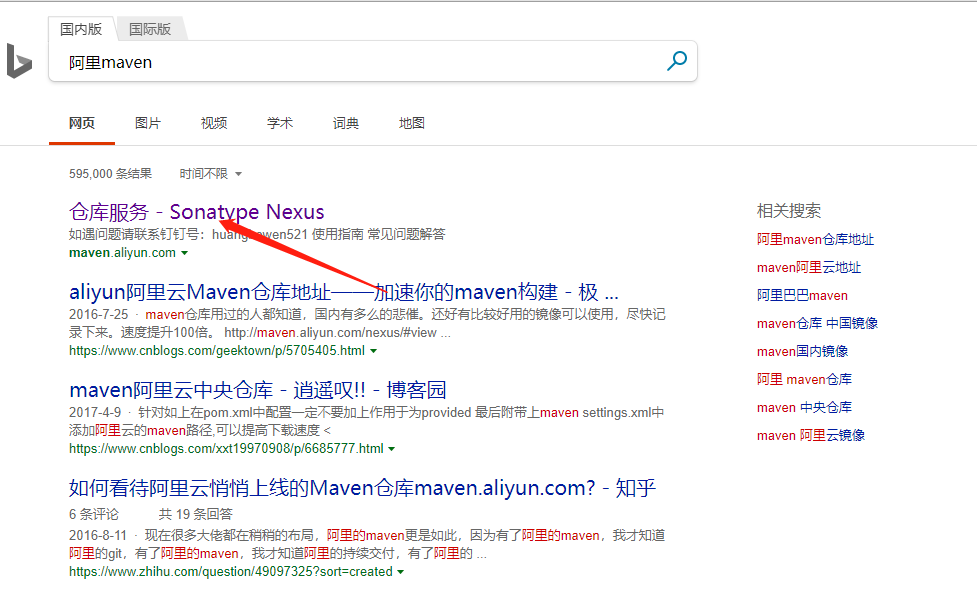Viewport: 977px width, 589px height.
Task: Click the magnifier search icon
Action: pos(677,61)
